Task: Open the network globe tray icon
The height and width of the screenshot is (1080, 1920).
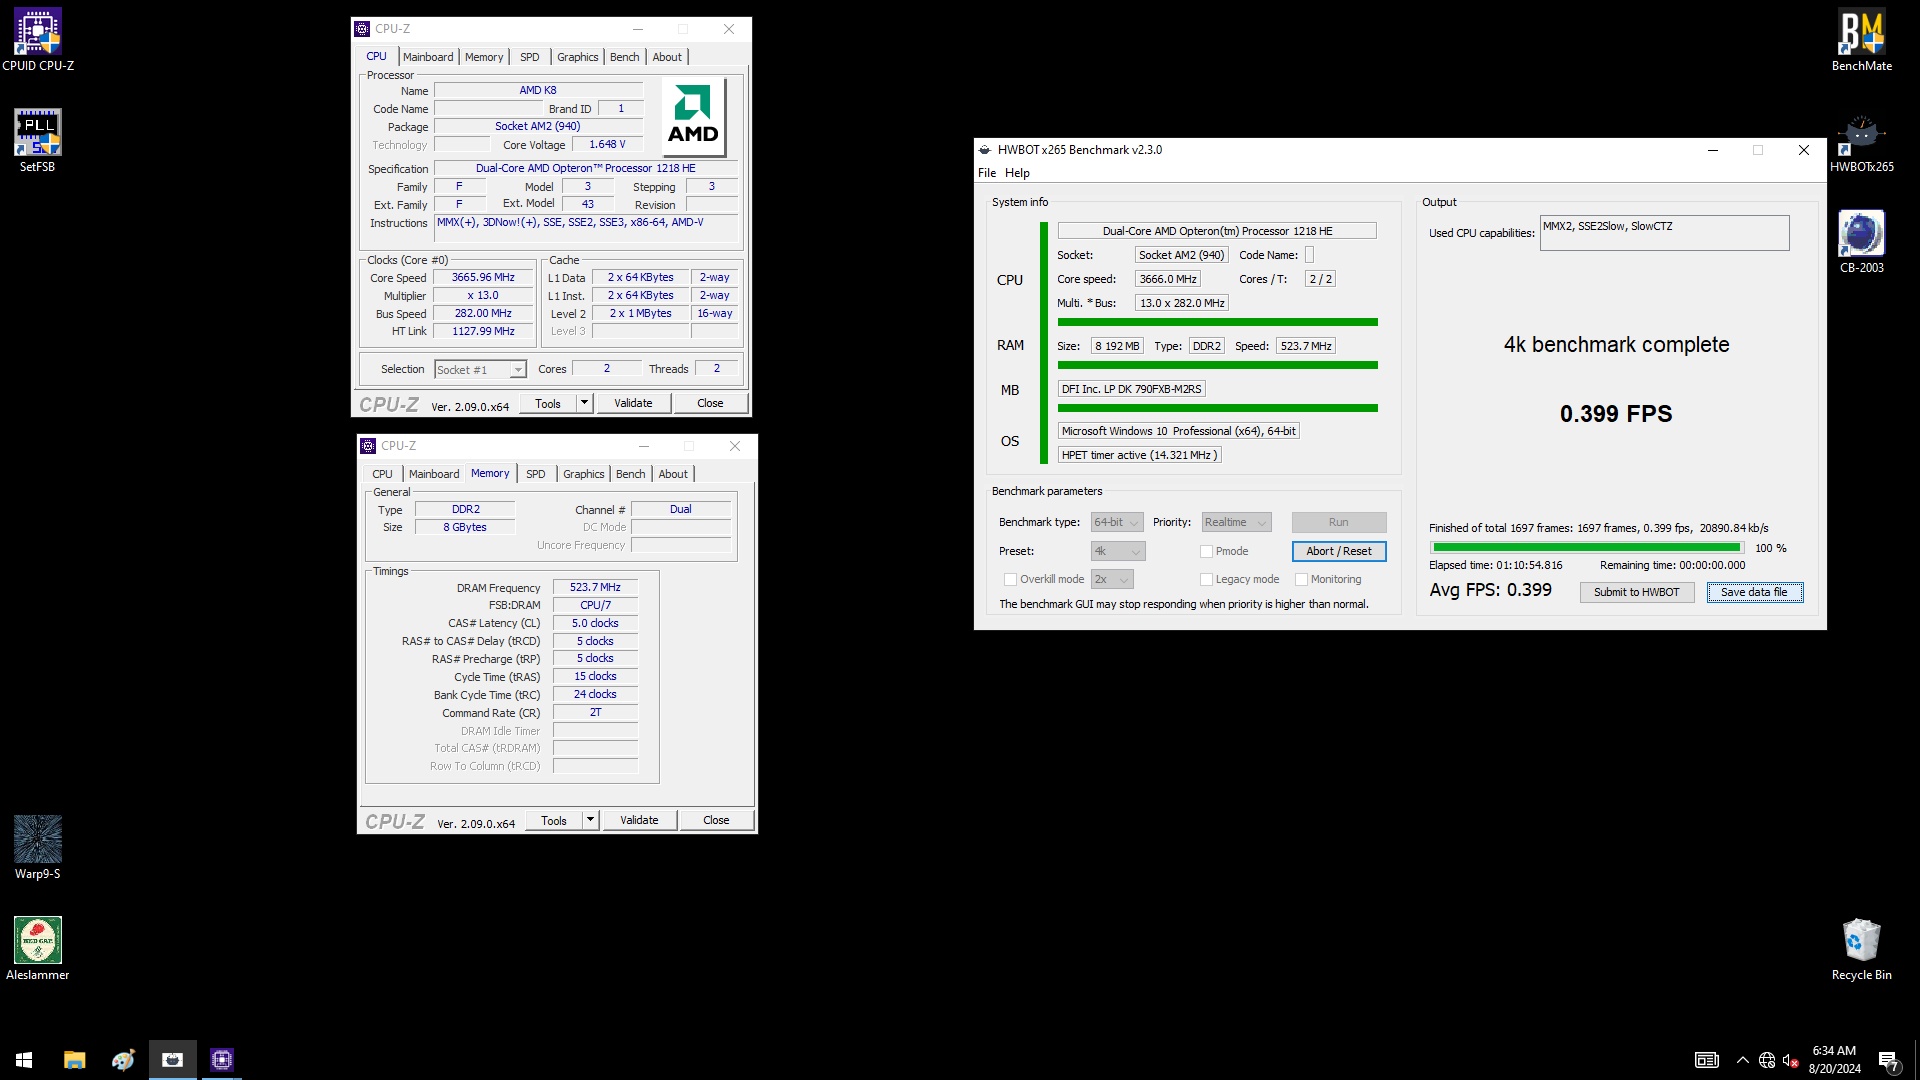Action: 1766,1060
